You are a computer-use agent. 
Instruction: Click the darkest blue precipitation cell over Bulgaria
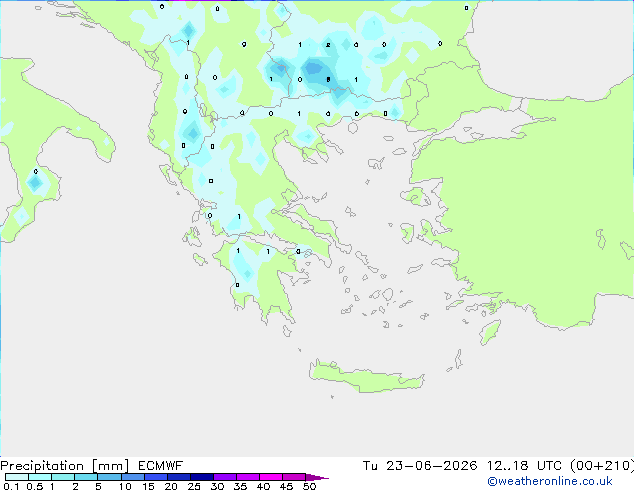[314, 69]
